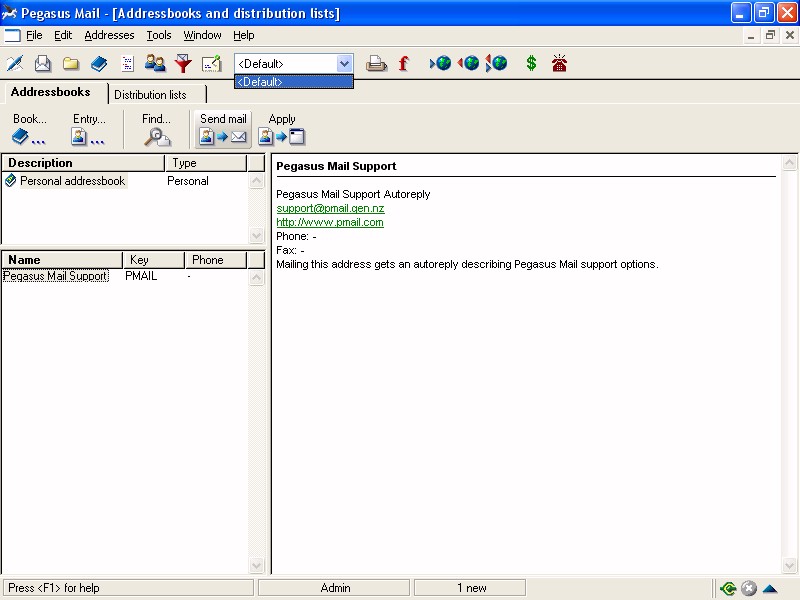Sort by the Type column header
The image size is (800, 600).
tap(206, 163)
